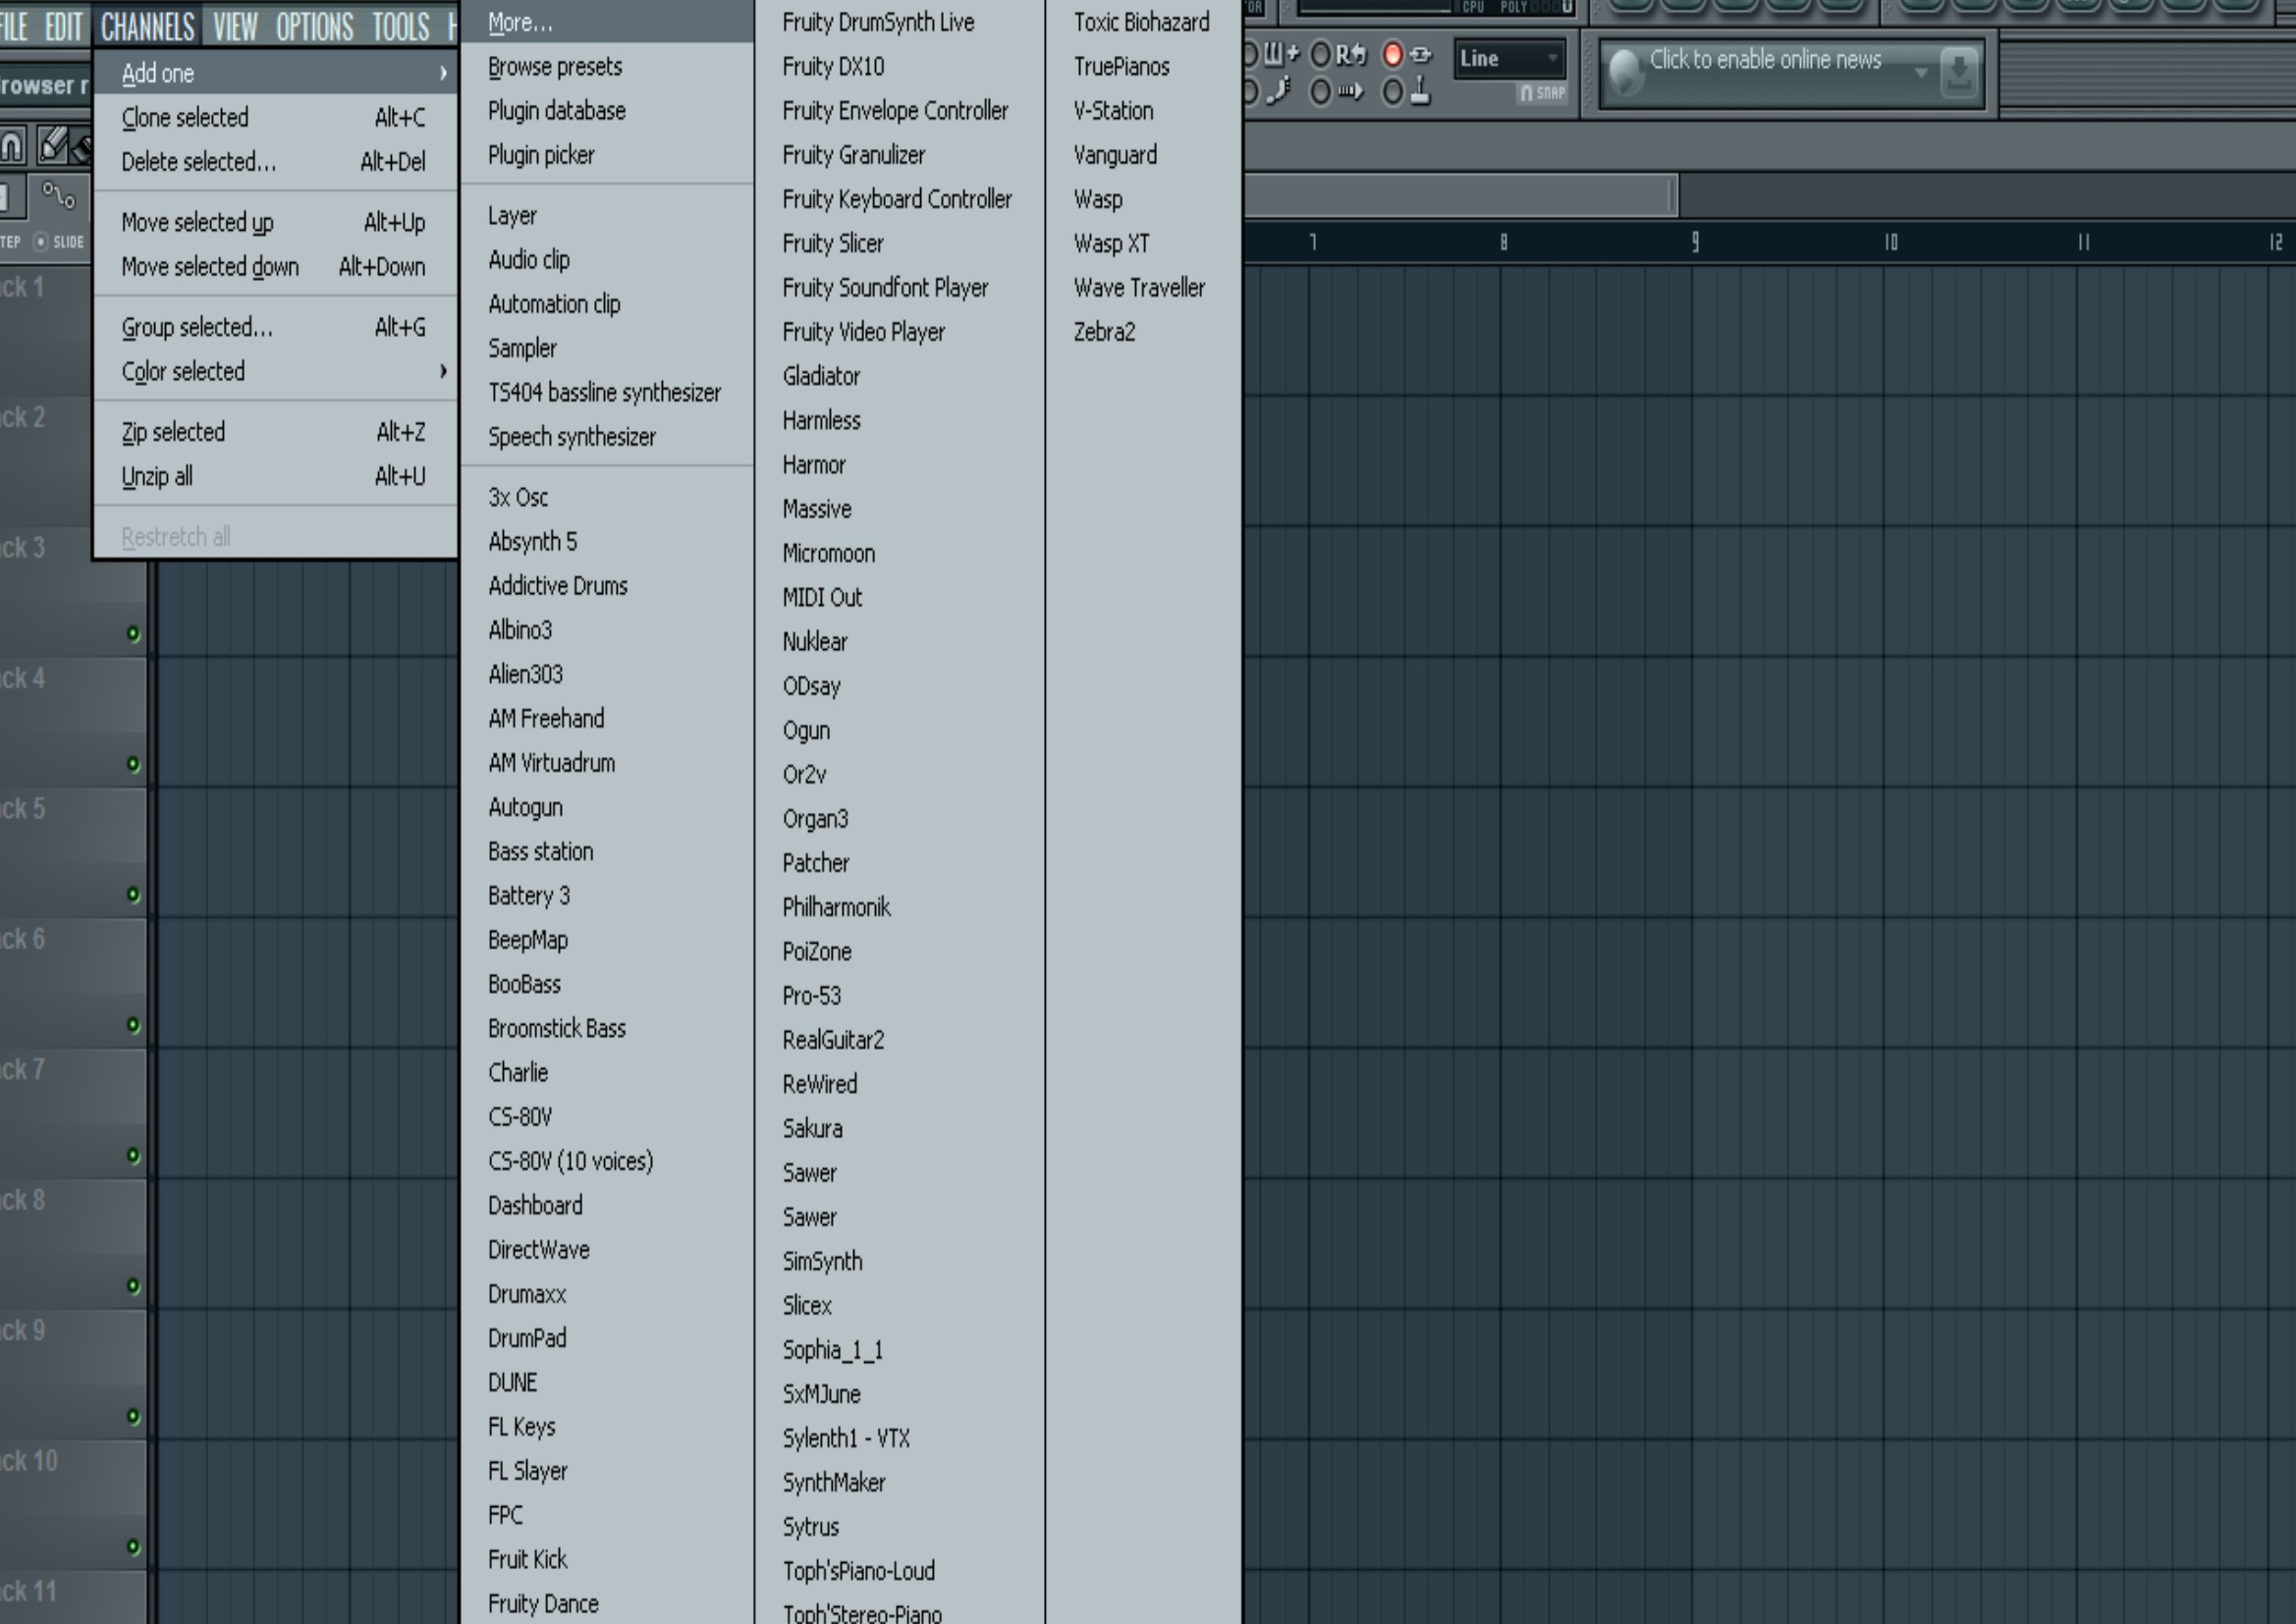Add a Sampler channel
The width and height of the screenshot is (2296, 1624).
[x=608, y=347]
